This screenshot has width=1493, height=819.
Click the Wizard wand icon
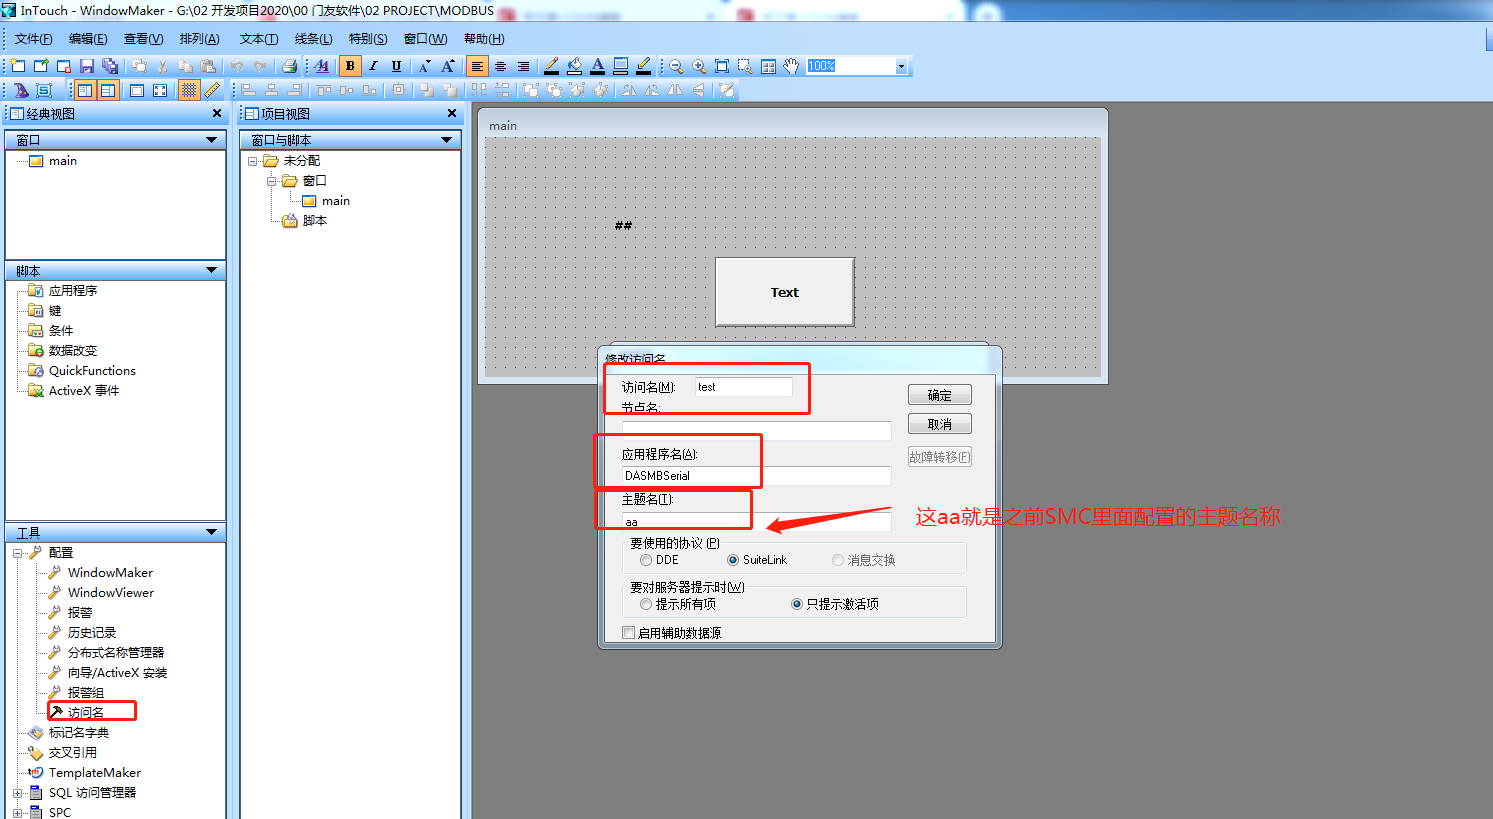(x=21, y=90)
